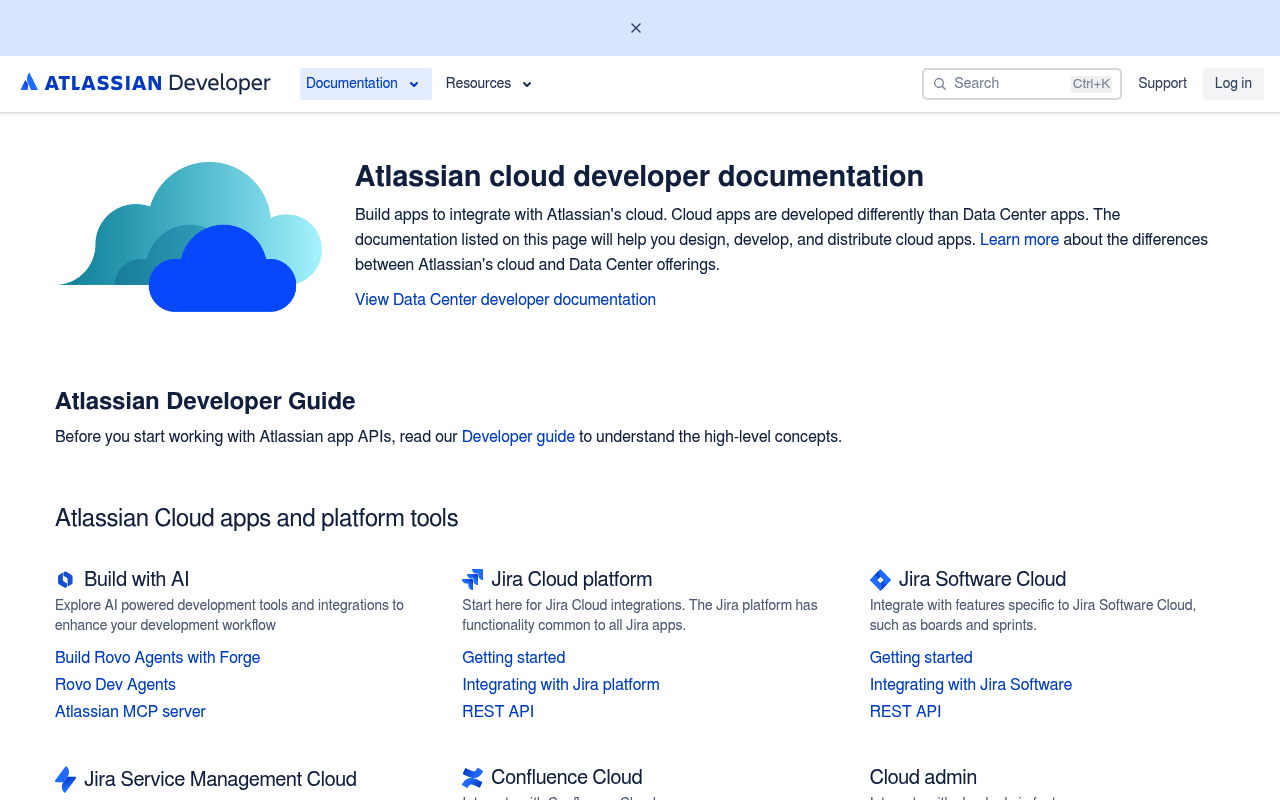
Task: Click the Atlassian Developer logo
Action: point(145,83)
